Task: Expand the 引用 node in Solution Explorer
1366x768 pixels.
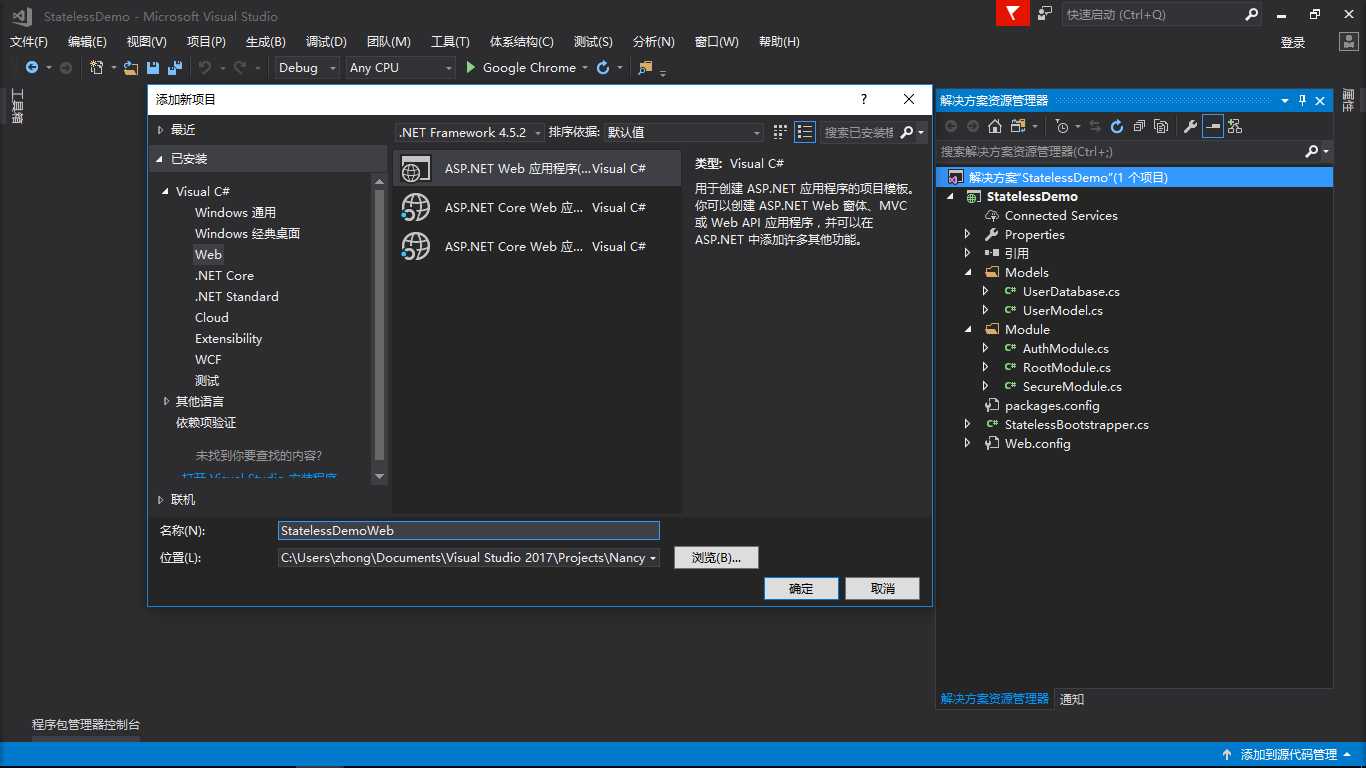Action: [968, 253]
